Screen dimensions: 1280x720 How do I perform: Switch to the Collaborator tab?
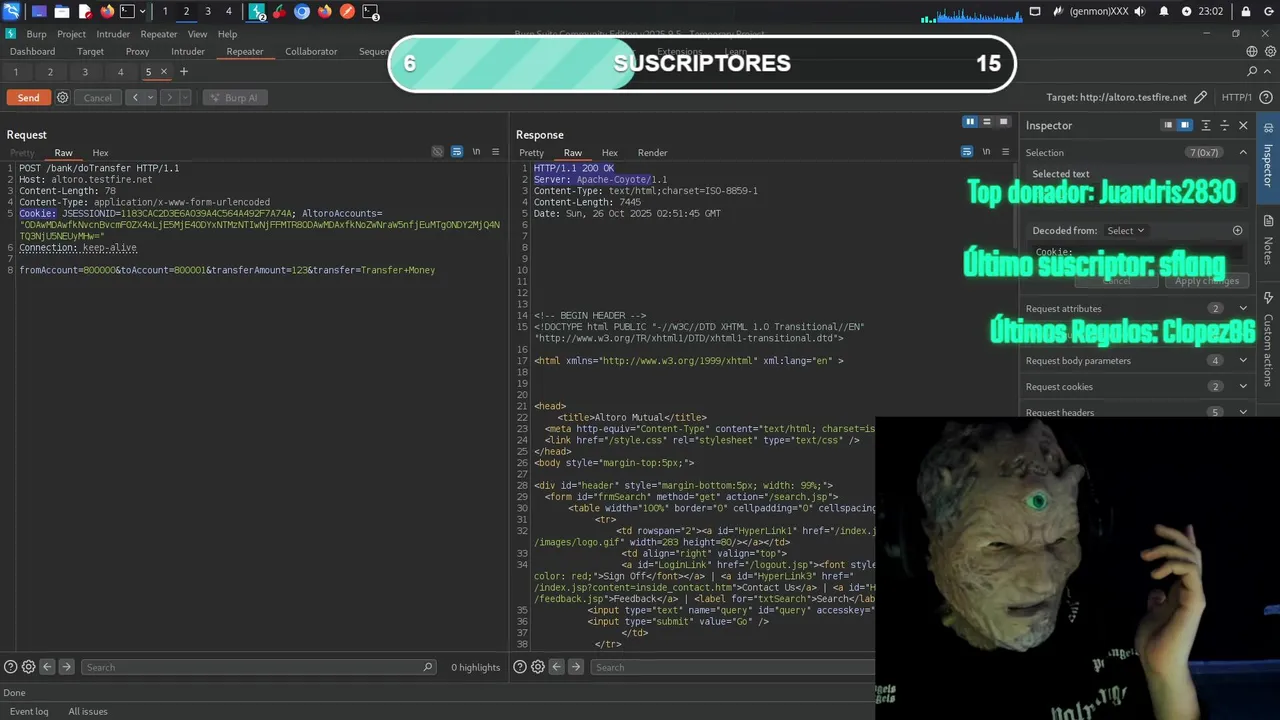[x=311, y=52]
